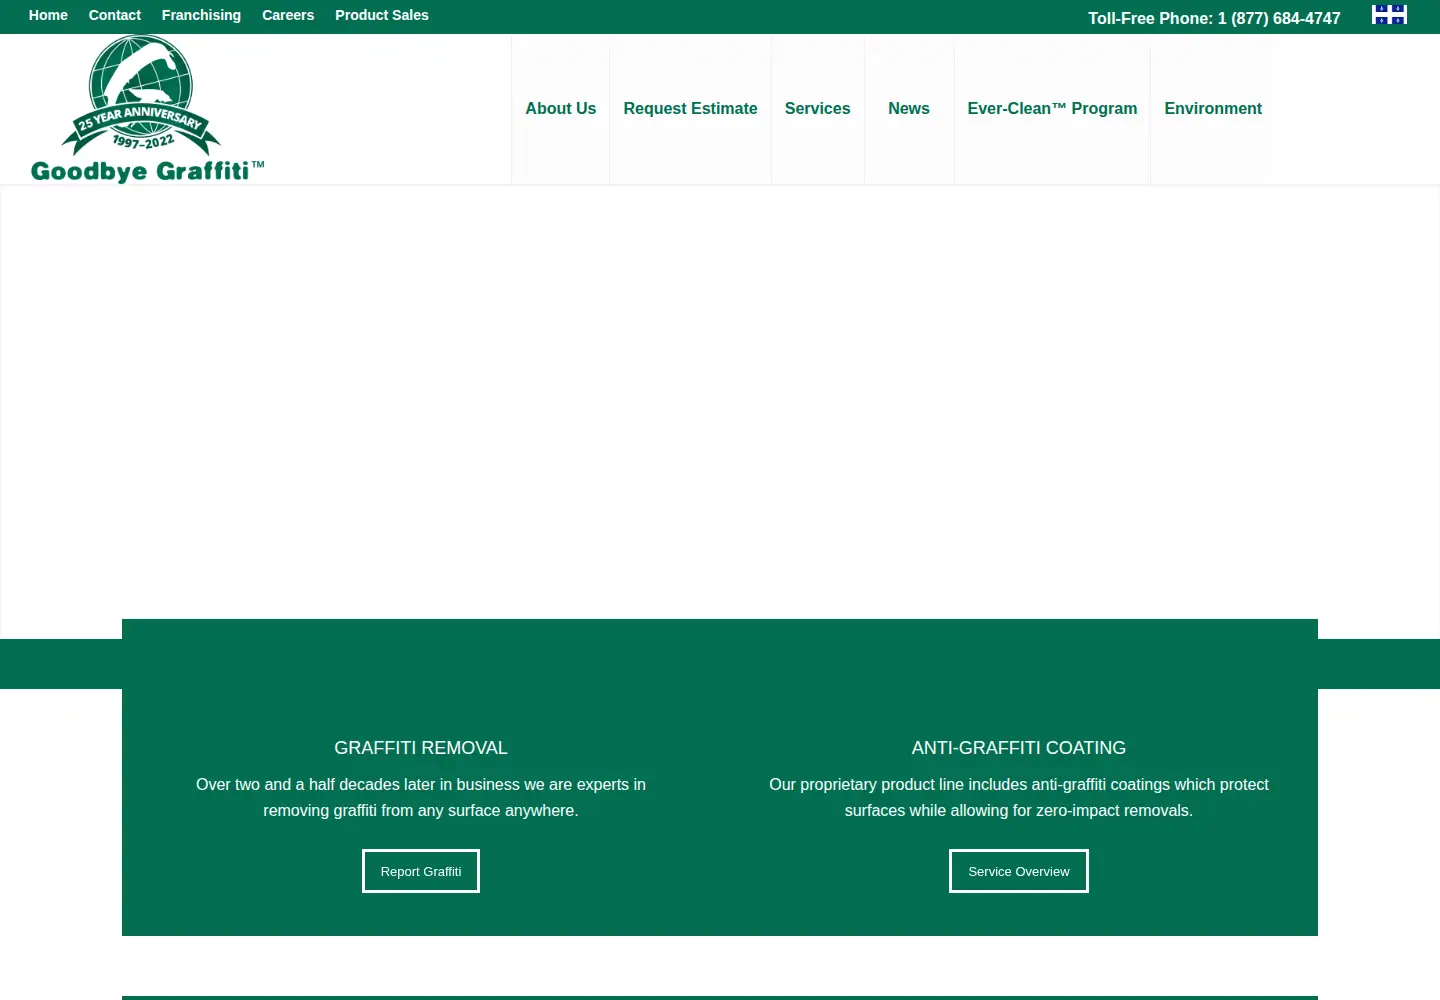Viewport: 1440px width, 1000px height.
Task: Open the Home link in top bar
Action: click(48, 15)
